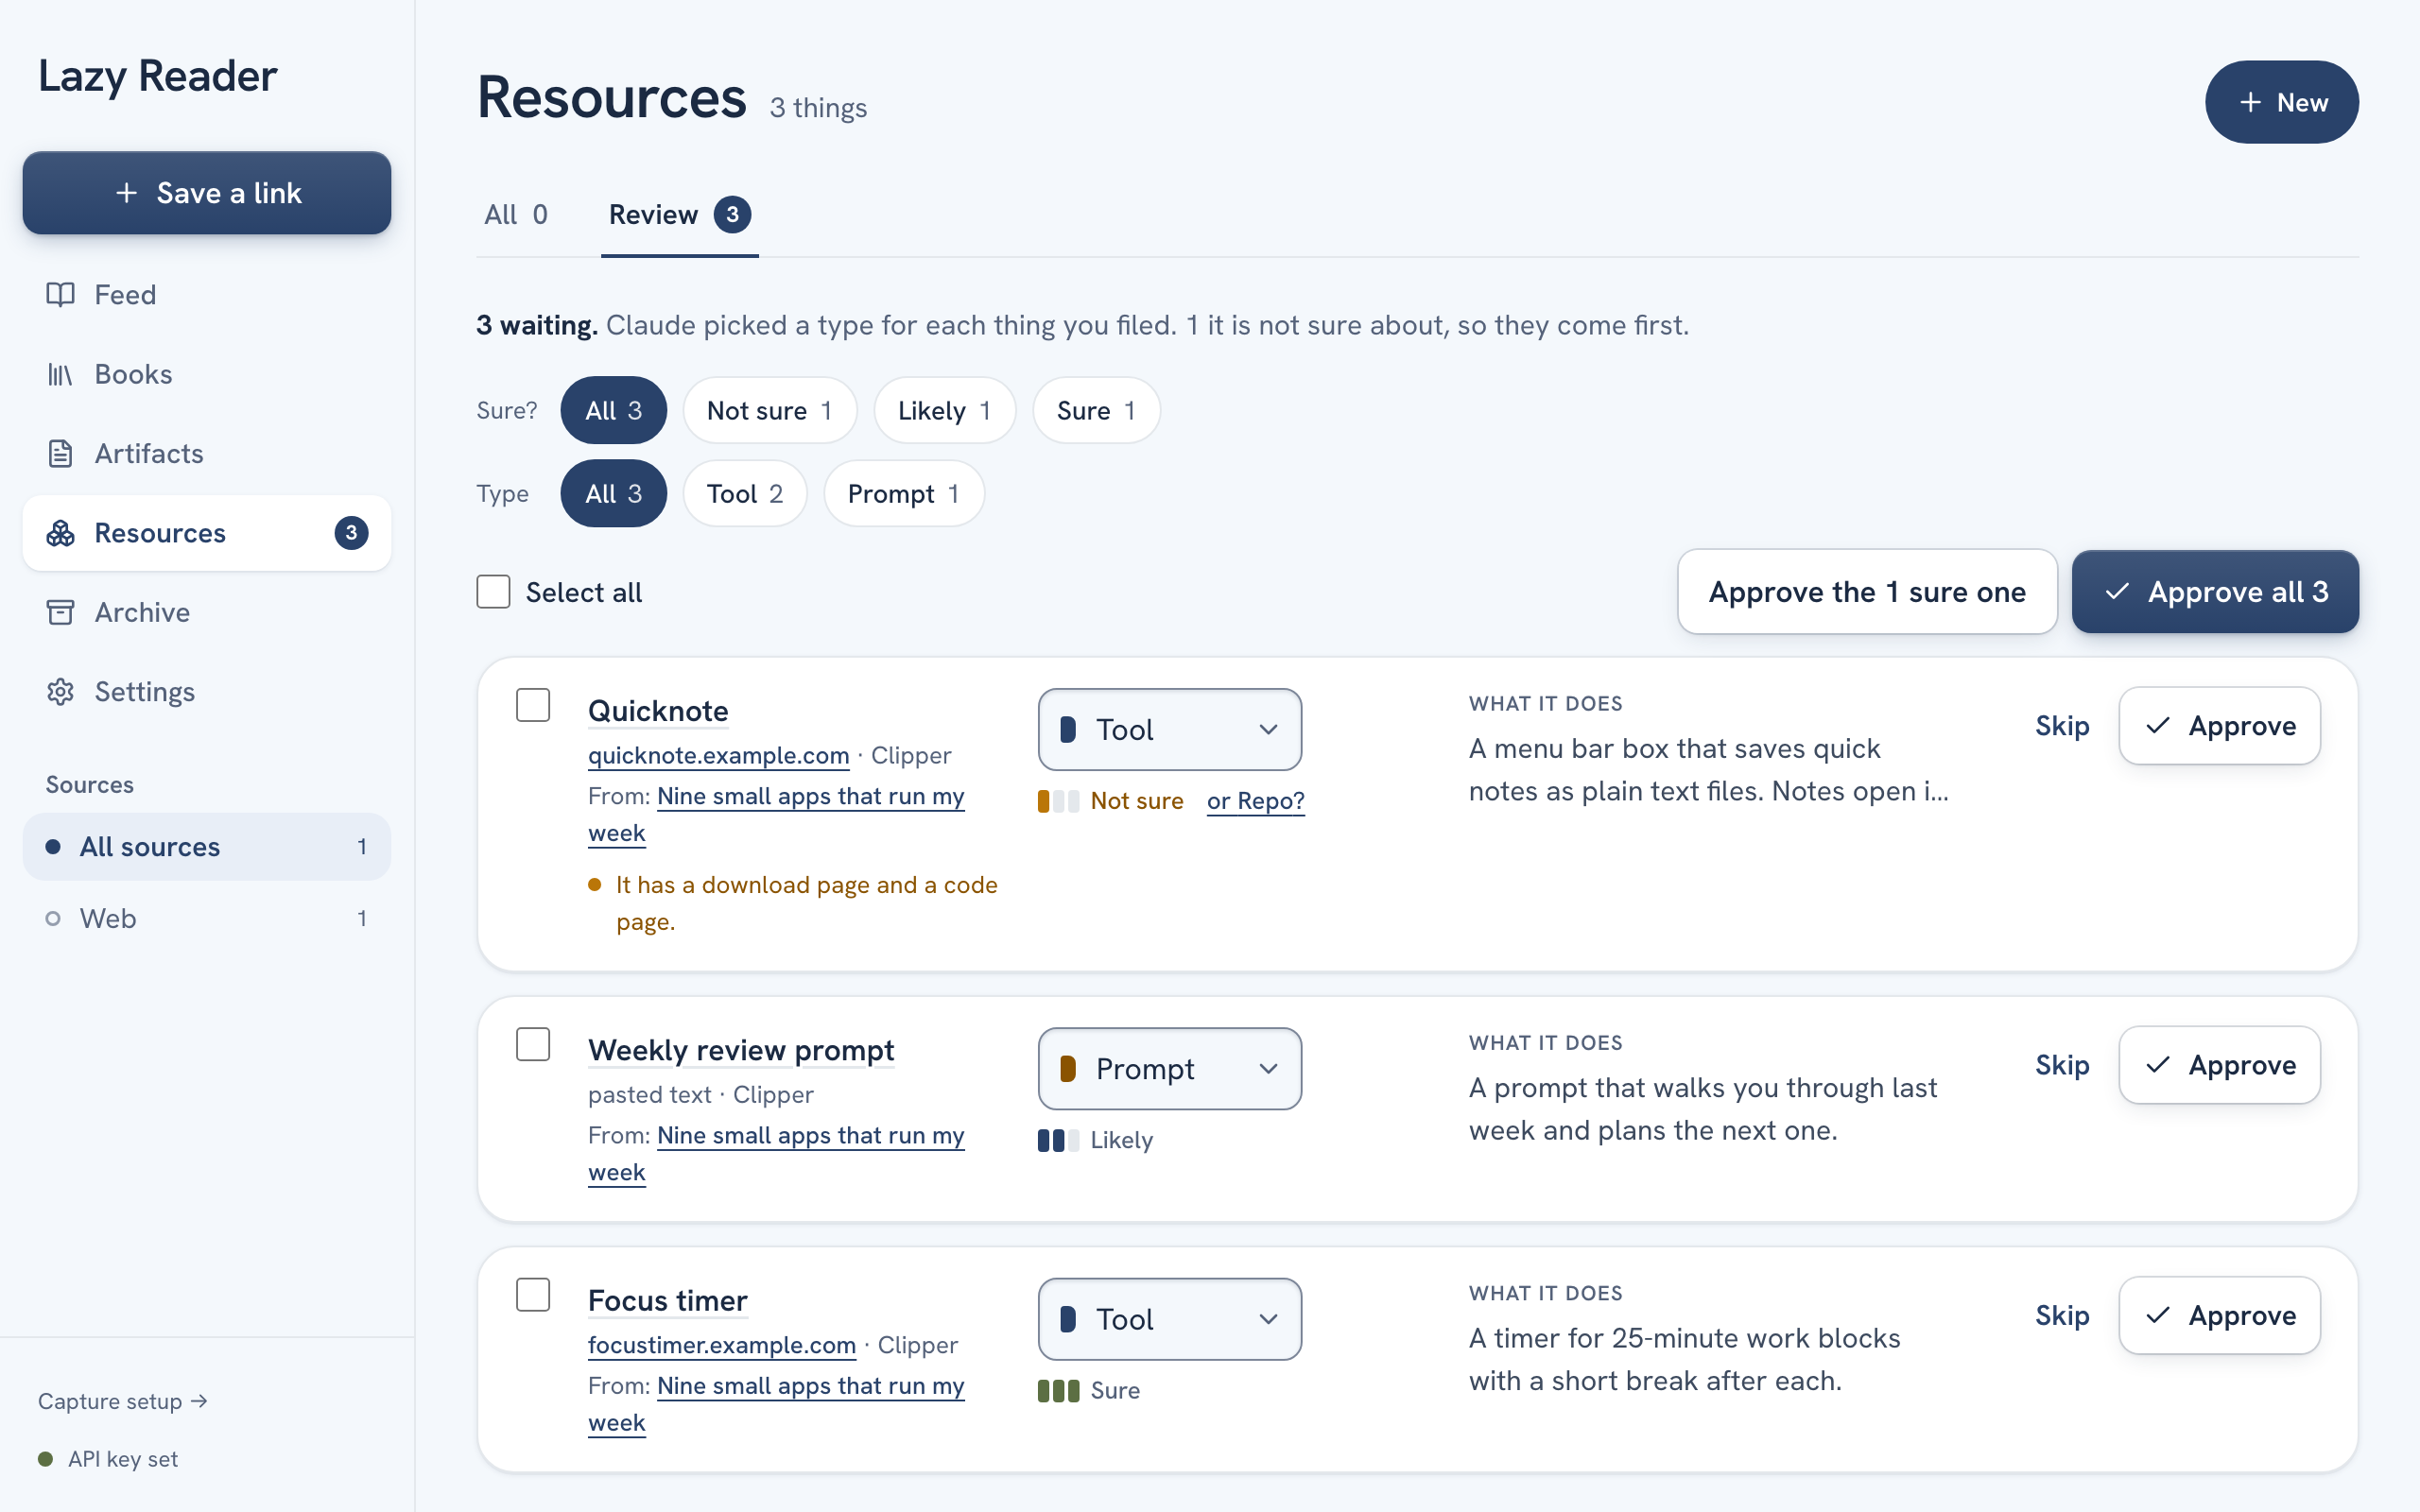Click the Sure confidence bars for Focus timer
The width and height of the screenshot is (2420, 1512).
1058,1390
